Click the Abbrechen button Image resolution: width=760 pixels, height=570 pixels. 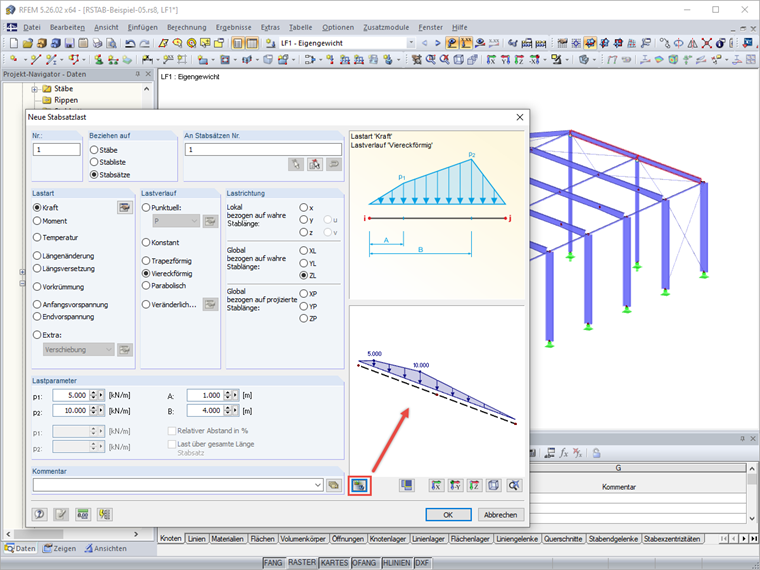[x=501, y=515]
